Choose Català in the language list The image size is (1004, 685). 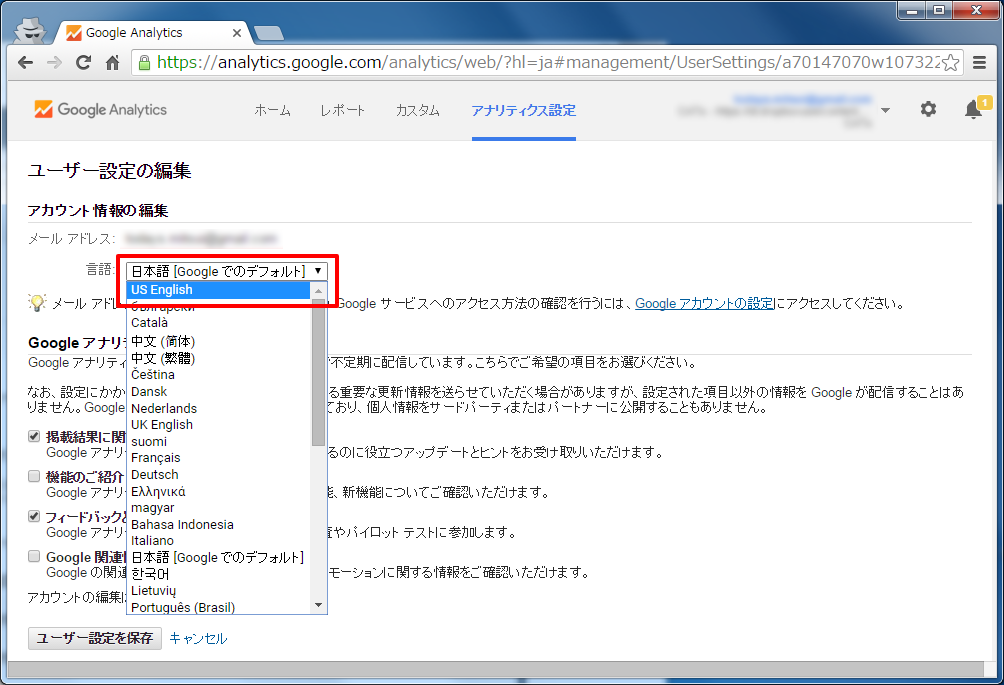[x=218, y=323]
